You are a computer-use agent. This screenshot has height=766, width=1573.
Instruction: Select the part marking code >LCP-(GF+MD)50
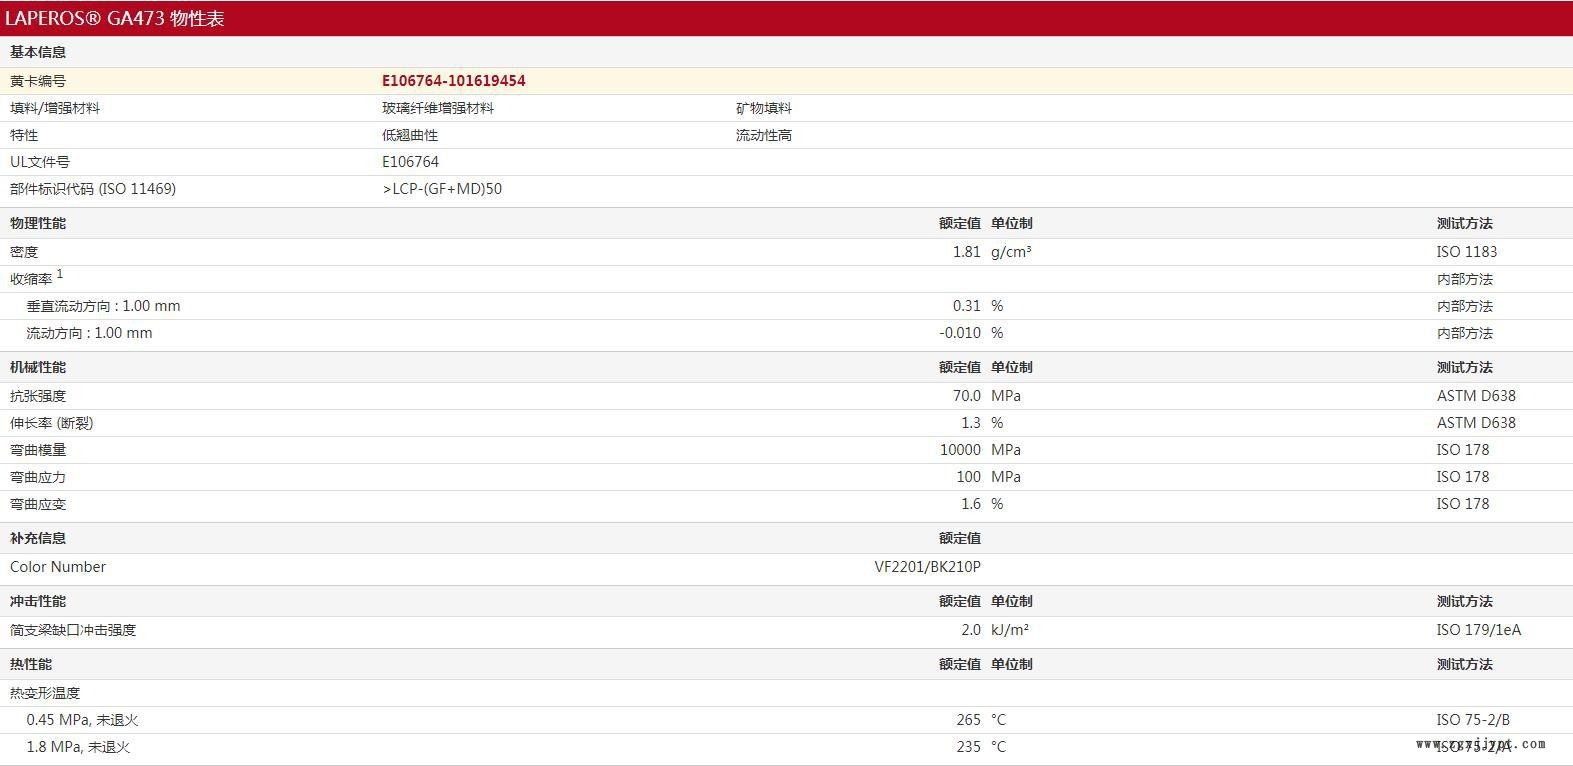pyautogui.click(x=442, y=189)
